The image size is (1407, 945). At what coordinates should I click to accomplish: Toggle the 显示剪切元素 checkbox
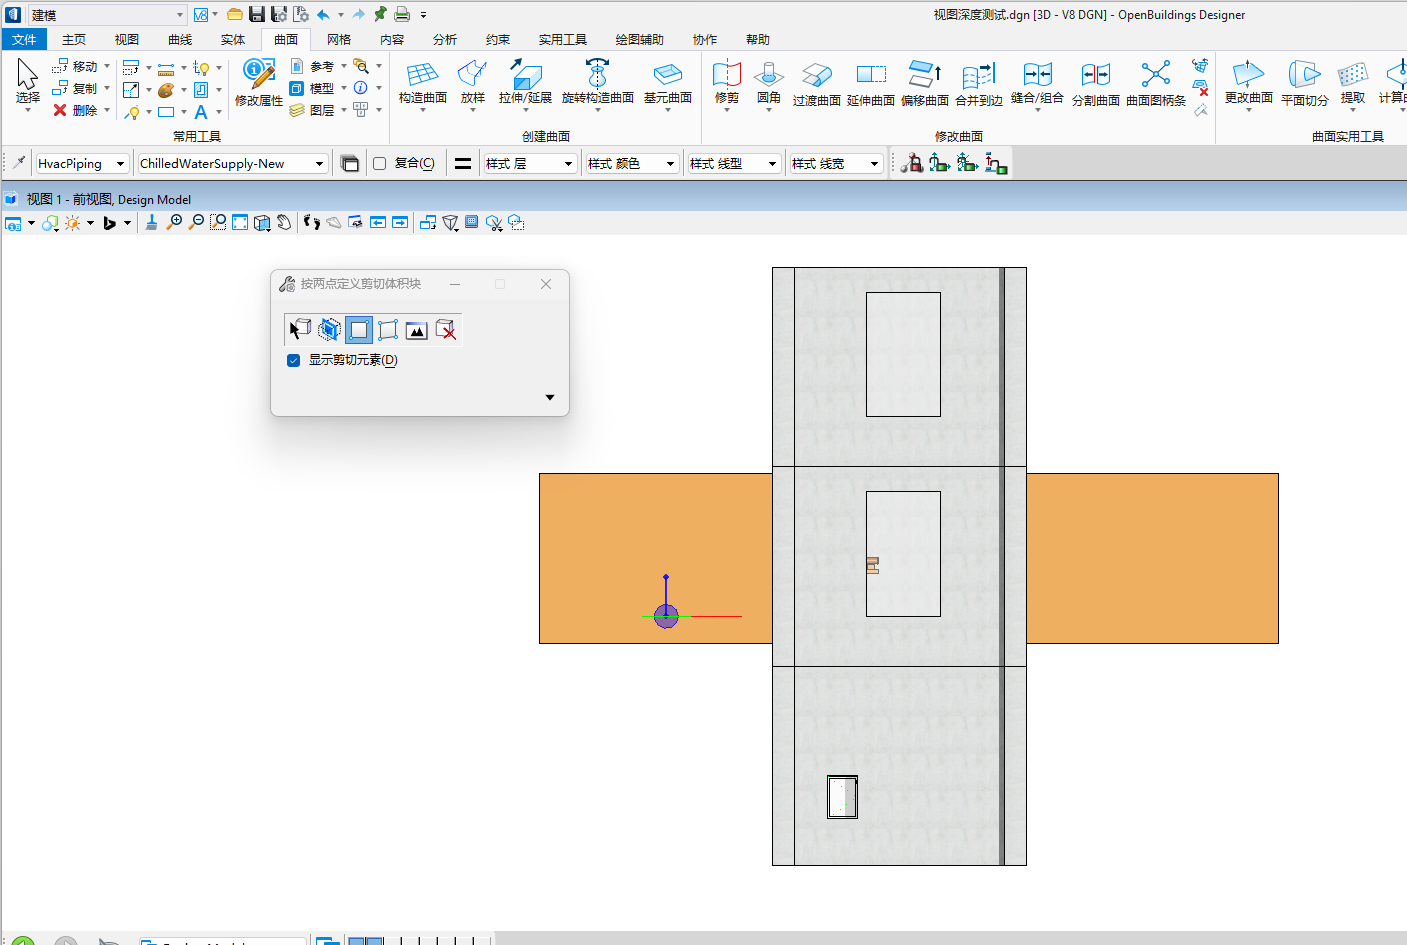click(x=294, y=360)
